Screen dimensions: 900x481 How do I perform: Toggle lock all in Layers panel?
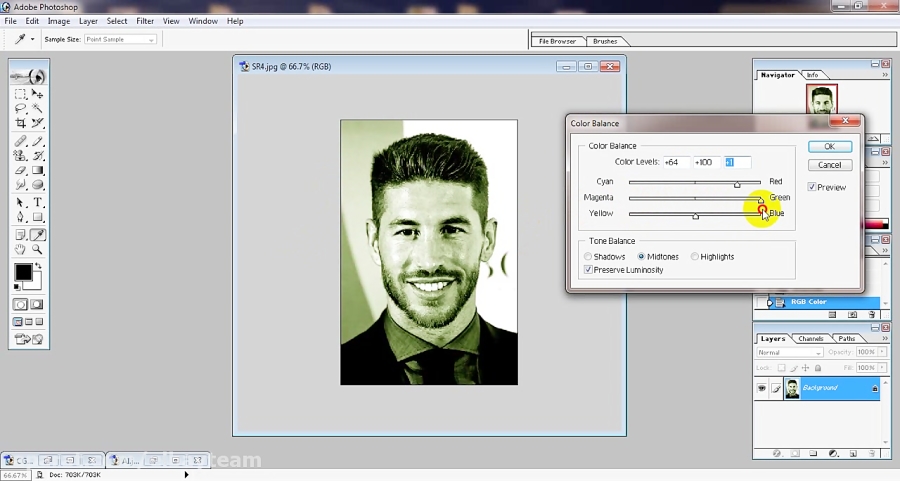click(818, 368)
